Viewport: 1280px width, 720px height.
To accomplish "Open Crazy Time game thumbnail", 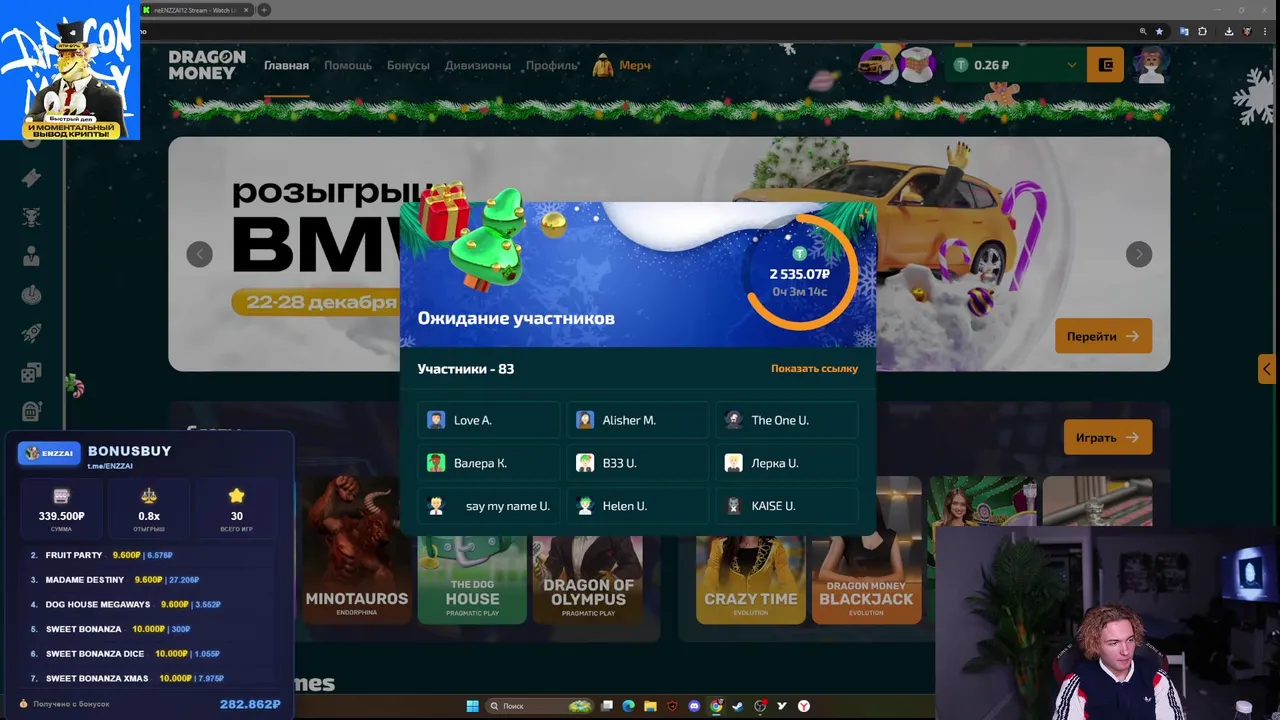I will point(751,580).
